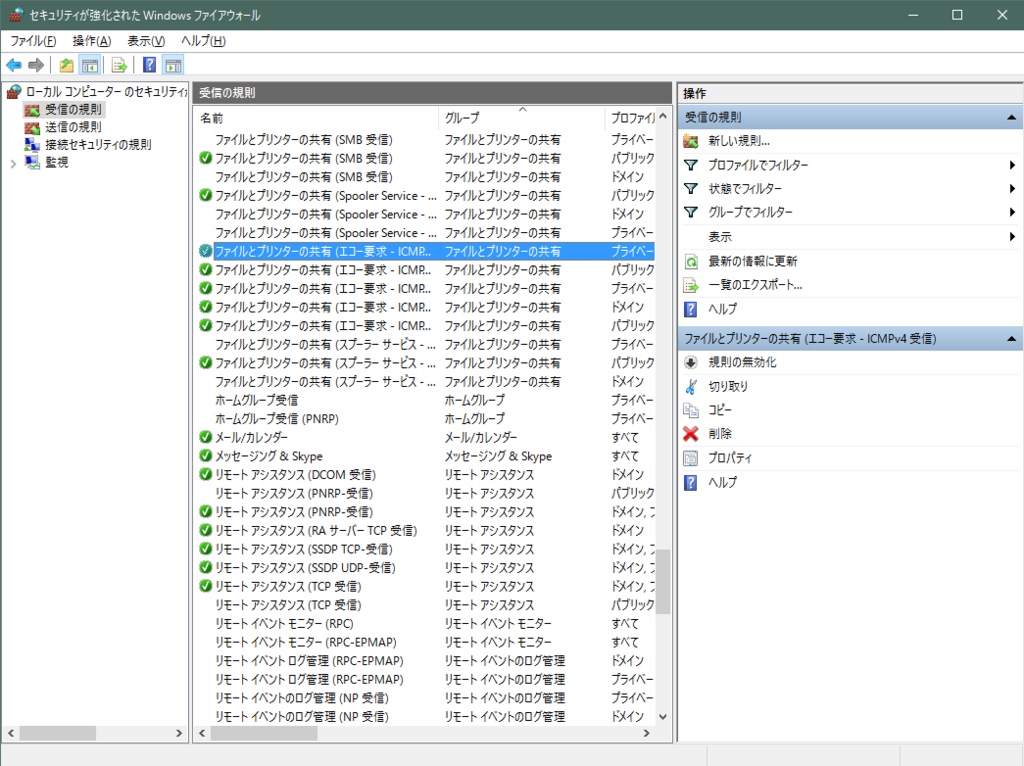Click the rules list horizontal scroll-right arrow
The height and width of the screenshot is (766, 1024).
(x=647, y=733)
